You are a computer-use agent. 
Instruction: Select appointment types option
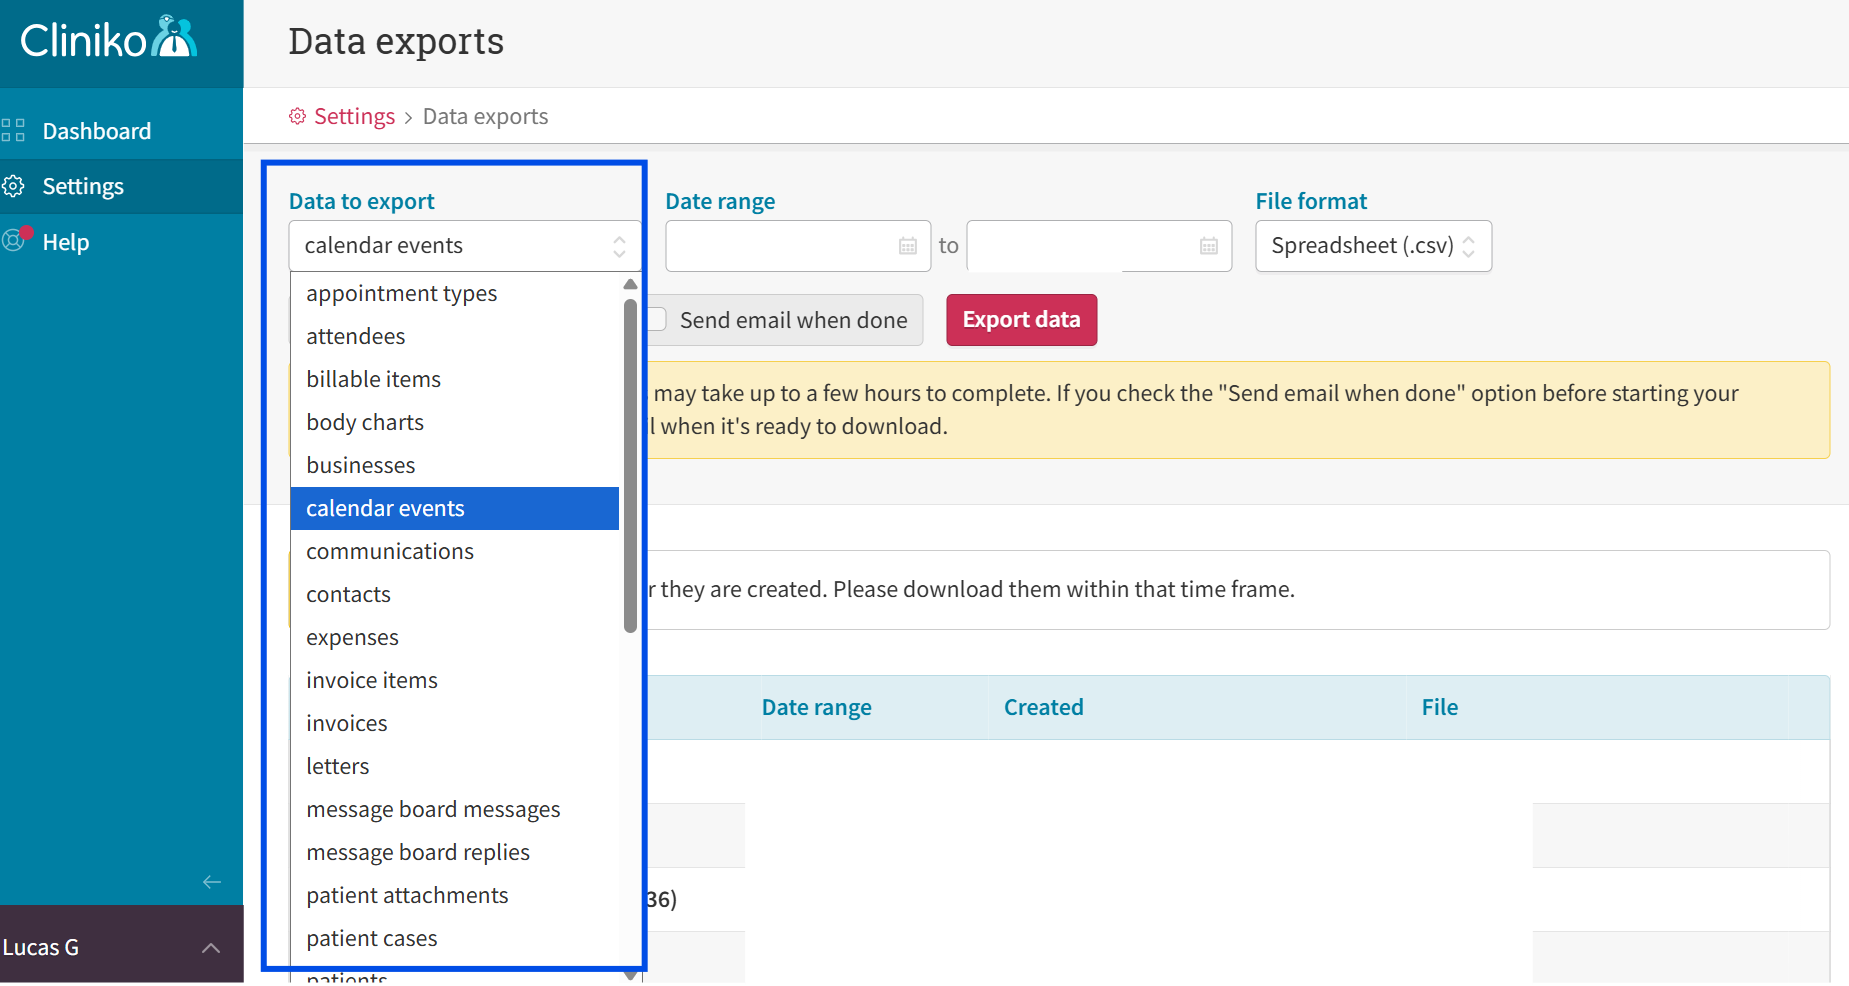[455, 294]
